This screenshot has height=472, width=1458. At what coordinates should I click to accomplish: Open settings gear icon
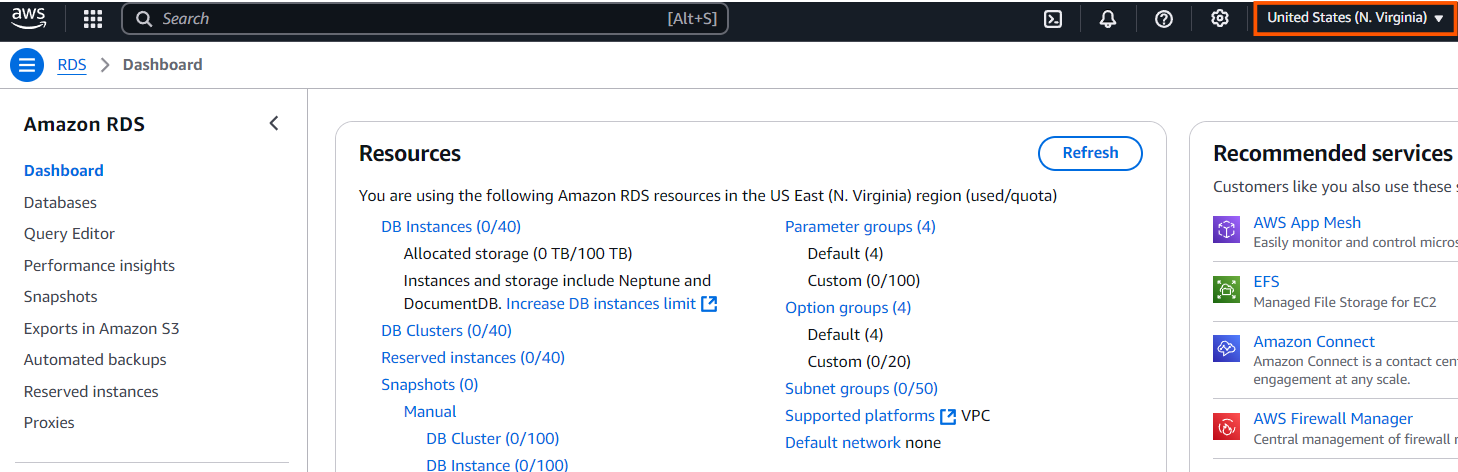1220,18
